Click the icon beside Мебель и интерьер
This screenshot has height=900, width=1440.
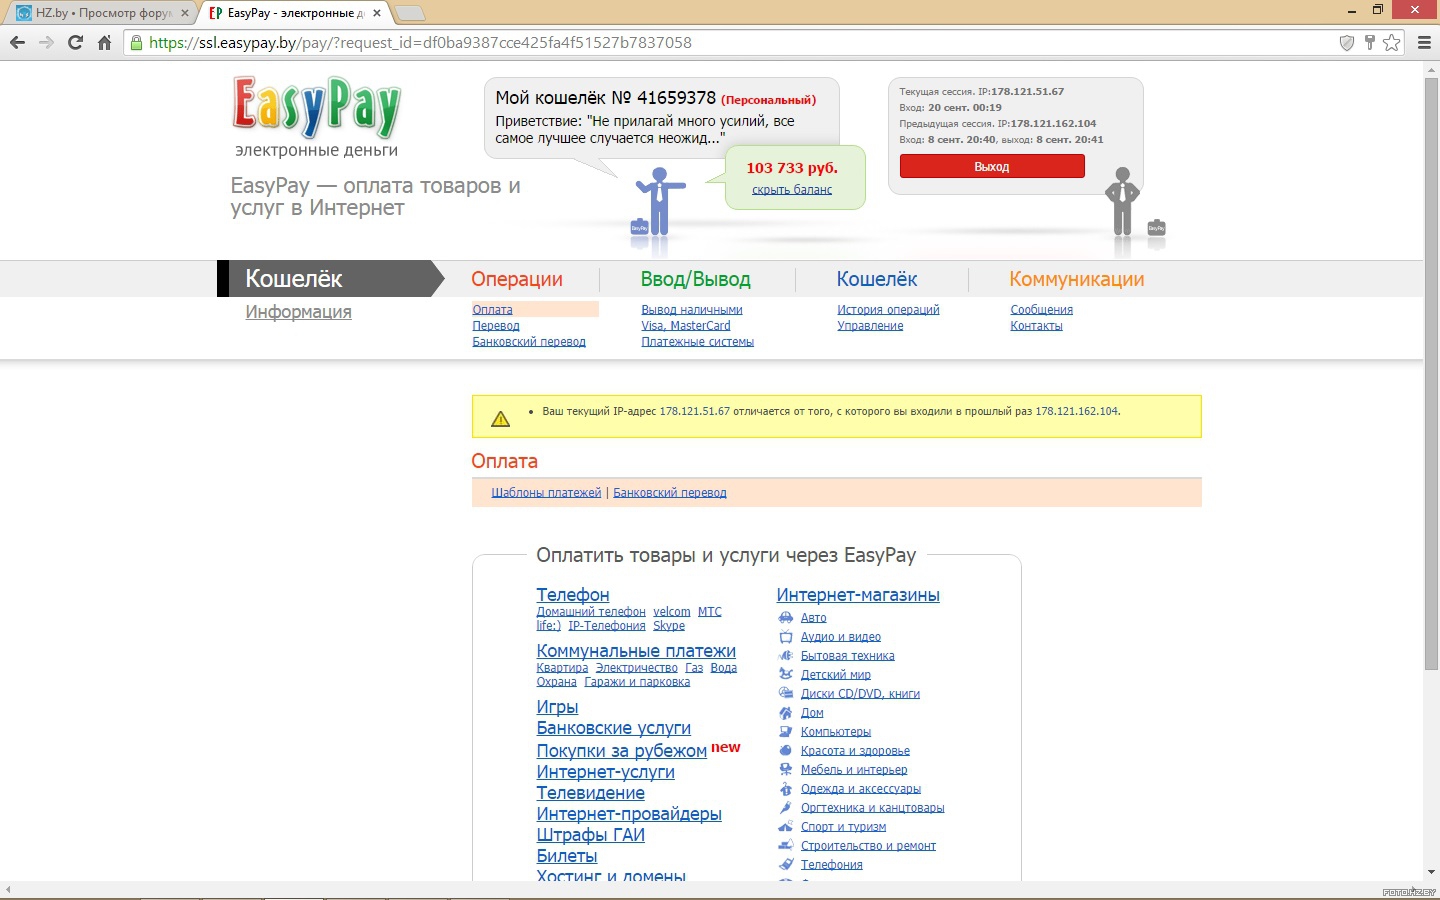click(x=786, y=770)
